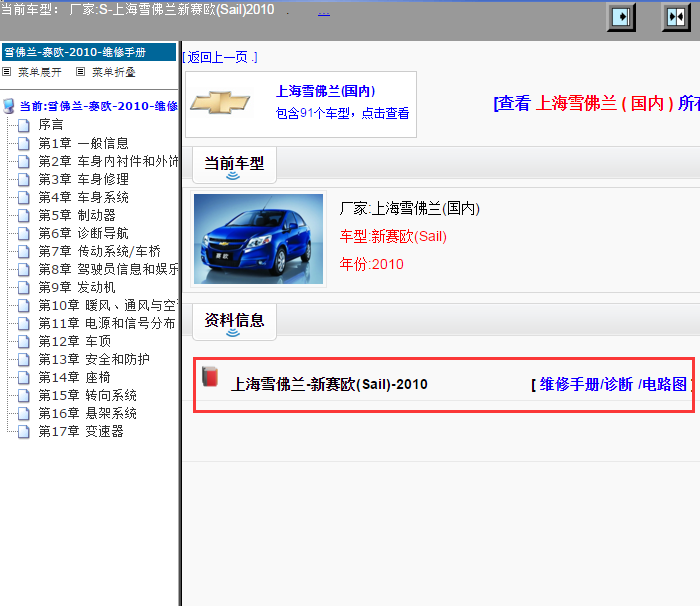Select the 资料信息 tab
This screenshot has height=606, width=700.
tap(234, 322)
